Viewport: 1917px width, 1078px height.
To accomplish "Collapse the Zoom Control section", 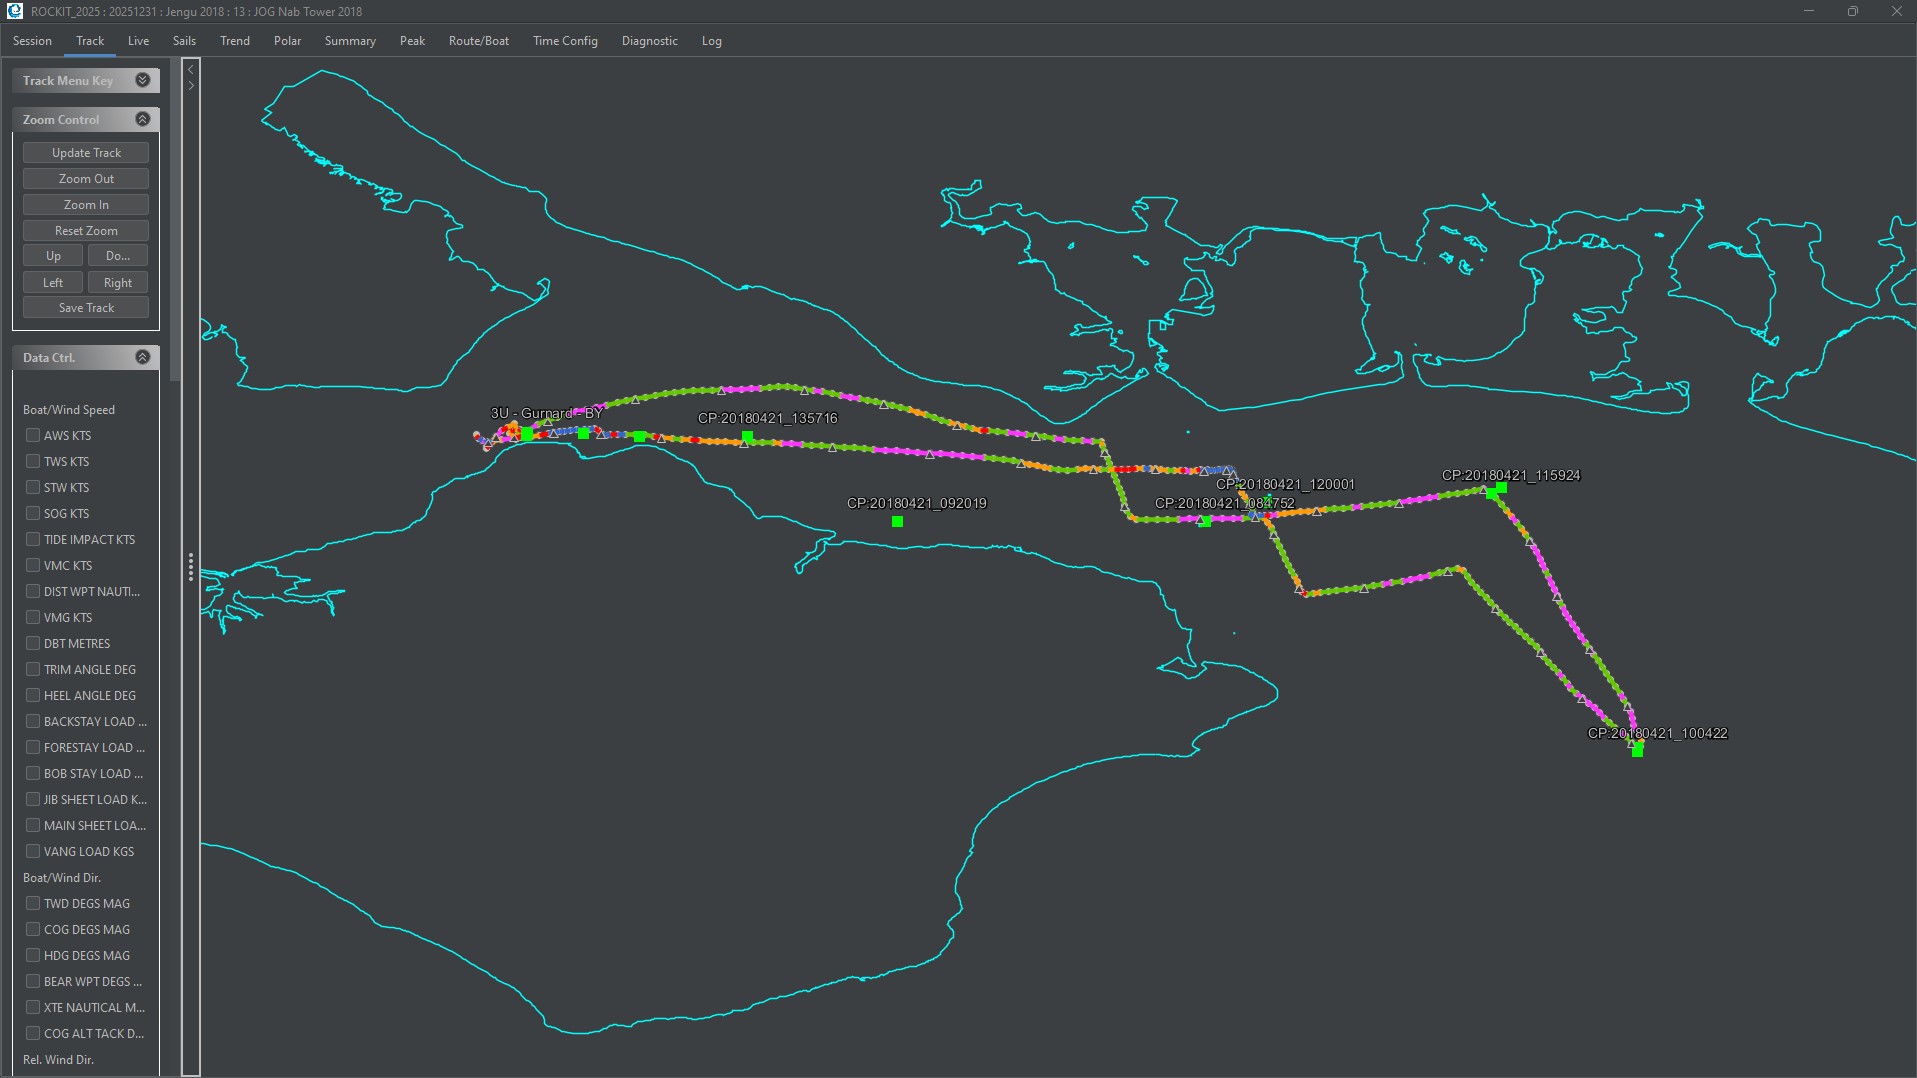I will point(143,119).
